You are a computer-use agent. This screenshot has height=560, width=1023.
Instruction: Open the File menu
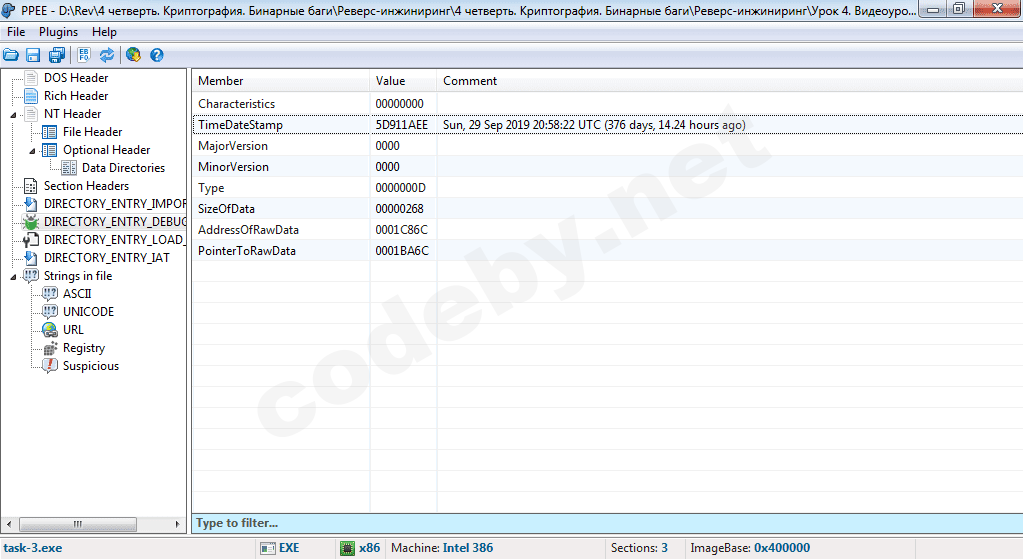16,32
